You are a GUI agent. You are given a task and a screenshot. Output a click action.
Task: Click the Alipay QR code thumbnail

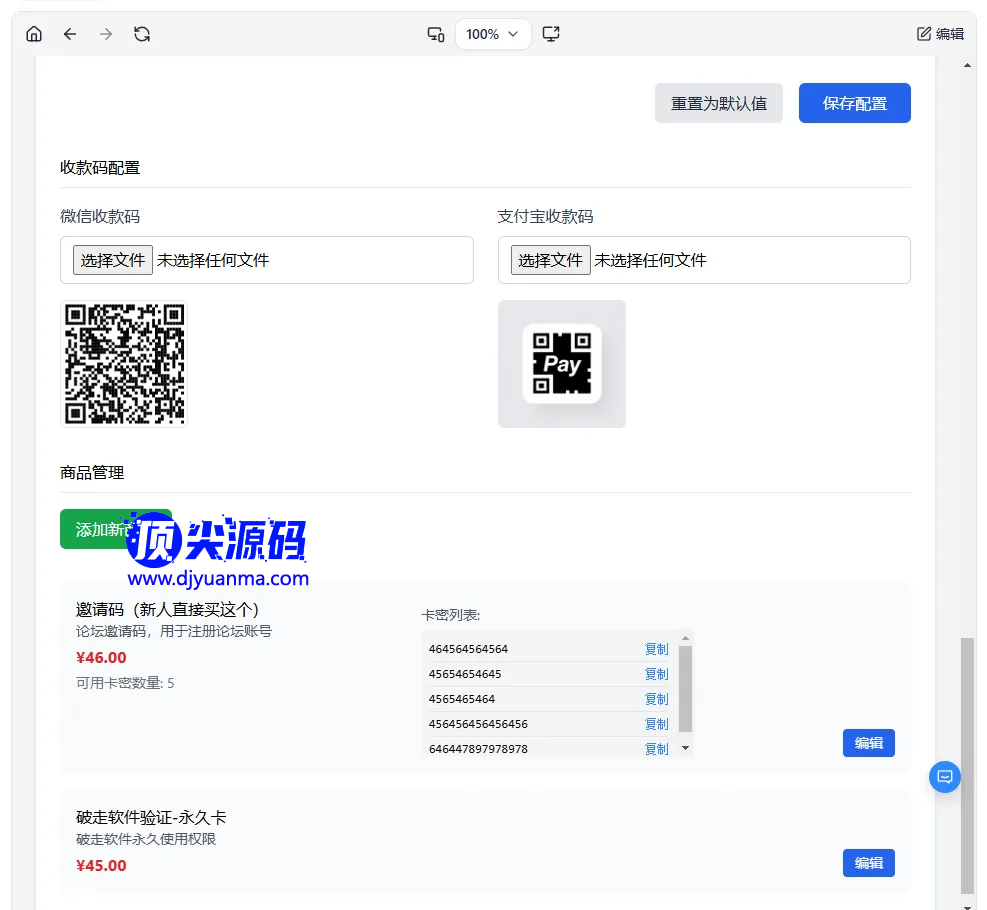[562, 364]
